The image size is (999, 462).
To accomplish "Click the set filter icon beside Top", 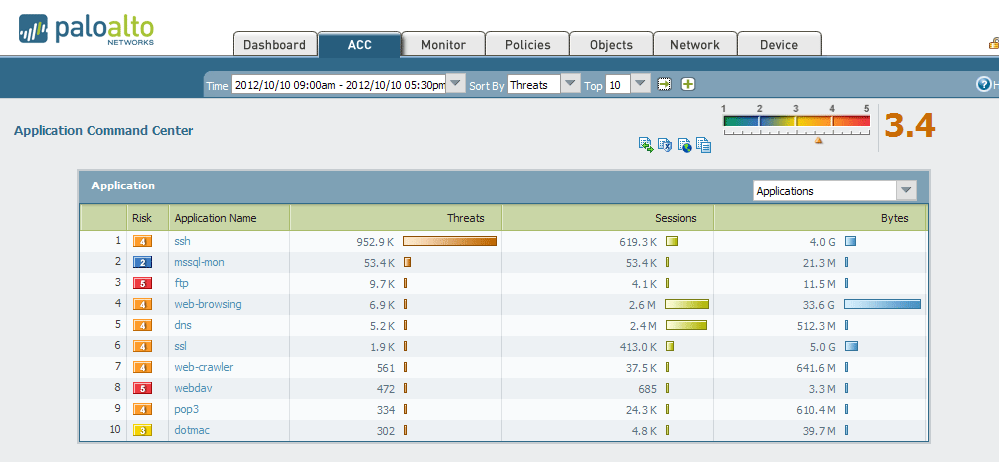I will (665, 85).
